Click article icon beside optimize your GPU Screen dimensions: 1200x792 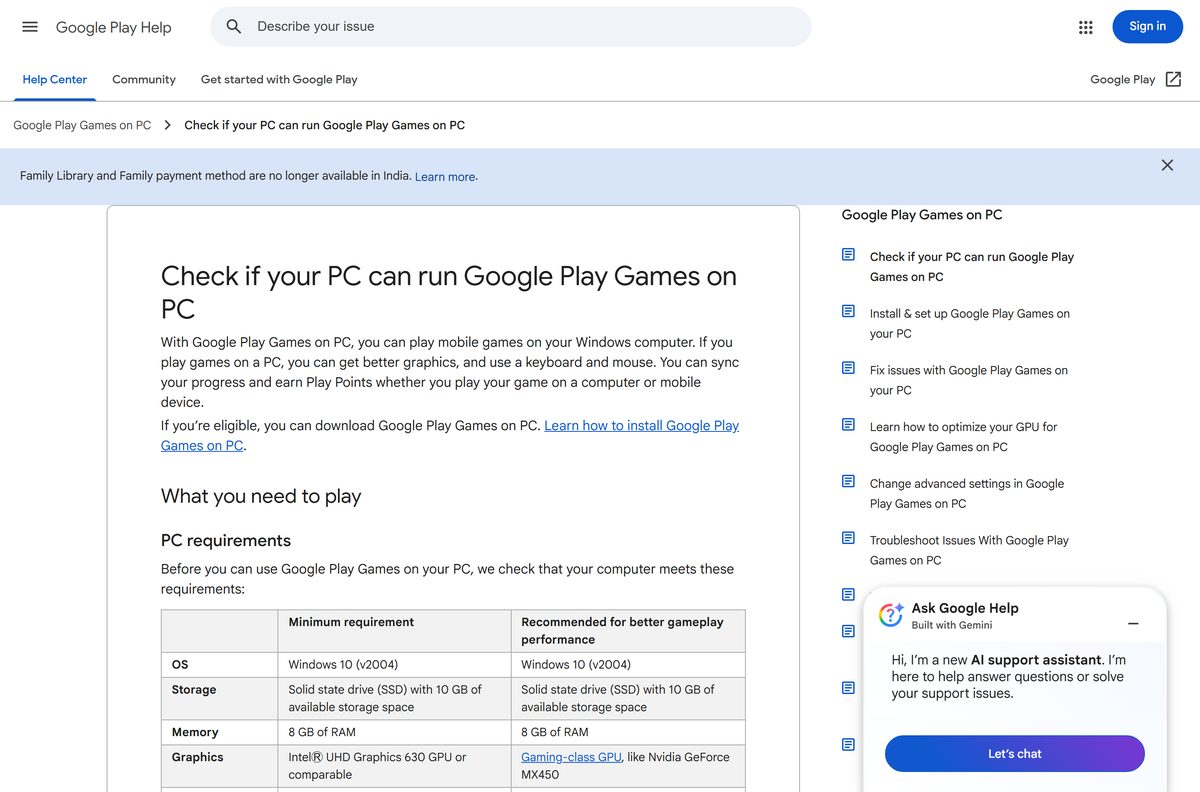click(848, 425)
